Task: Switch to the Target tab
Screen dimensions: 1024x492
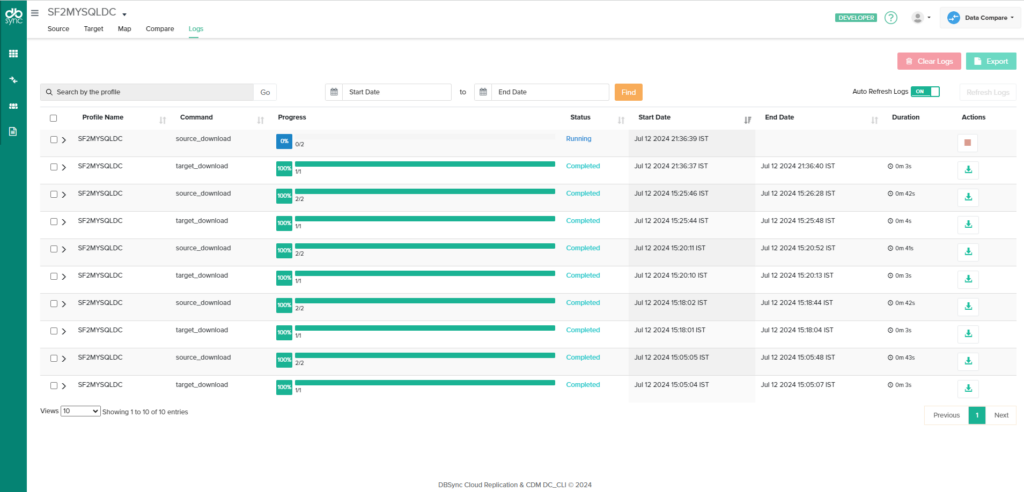Action: point(94,29)
